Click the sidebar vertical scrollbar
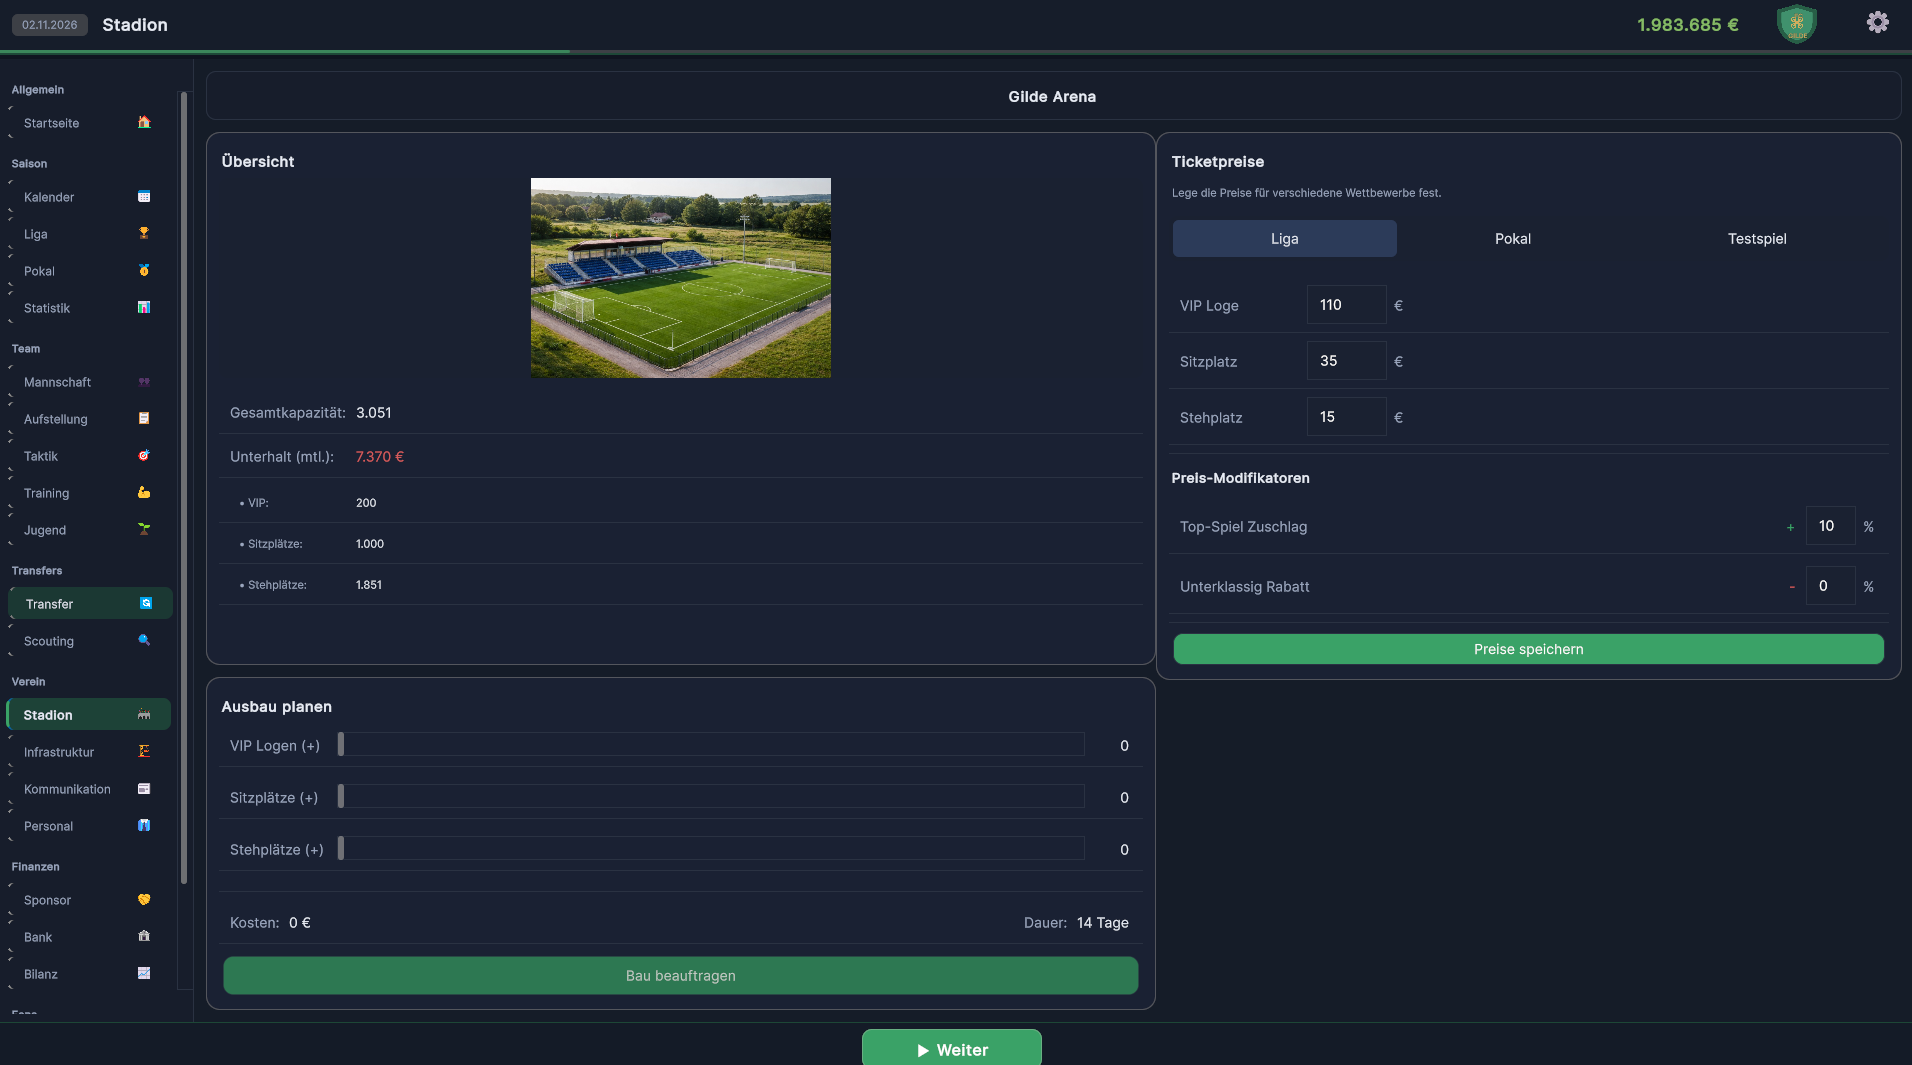This screenshot has width=1912, height=1065. [183, 488]
